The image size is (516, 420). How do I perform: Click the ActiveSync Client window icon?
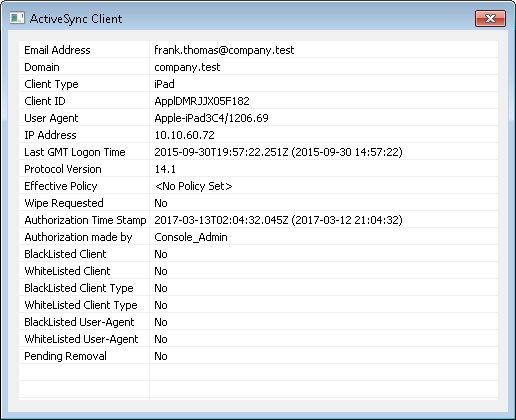[x=17, y=18]
